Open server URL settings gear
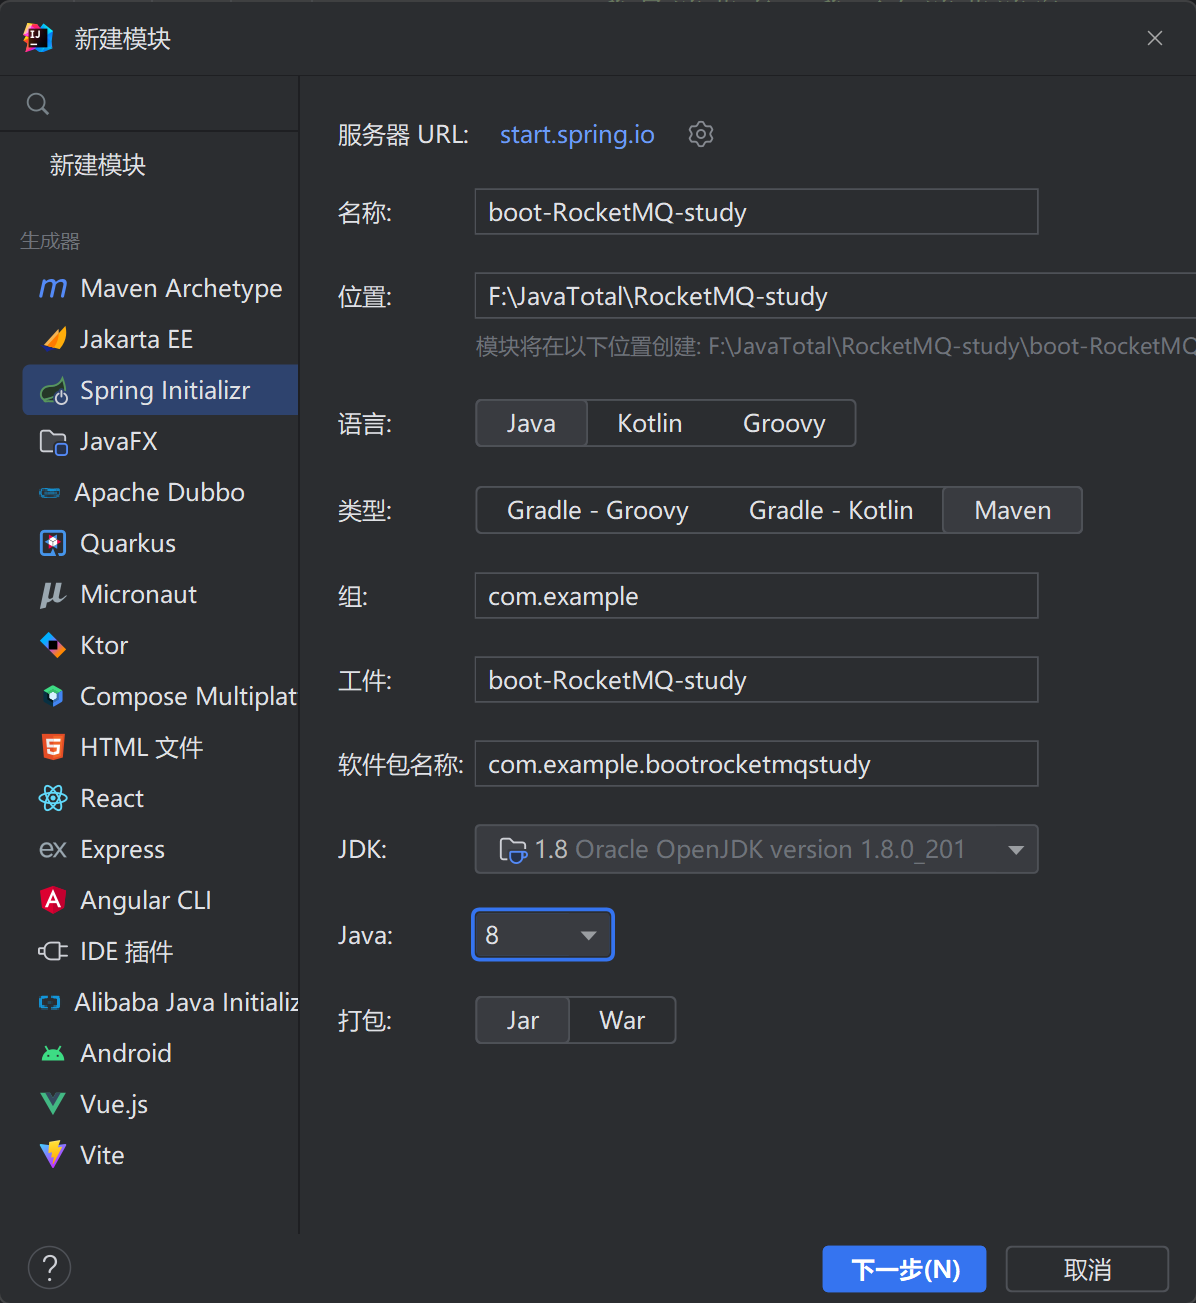 click(x=701, y=134)
